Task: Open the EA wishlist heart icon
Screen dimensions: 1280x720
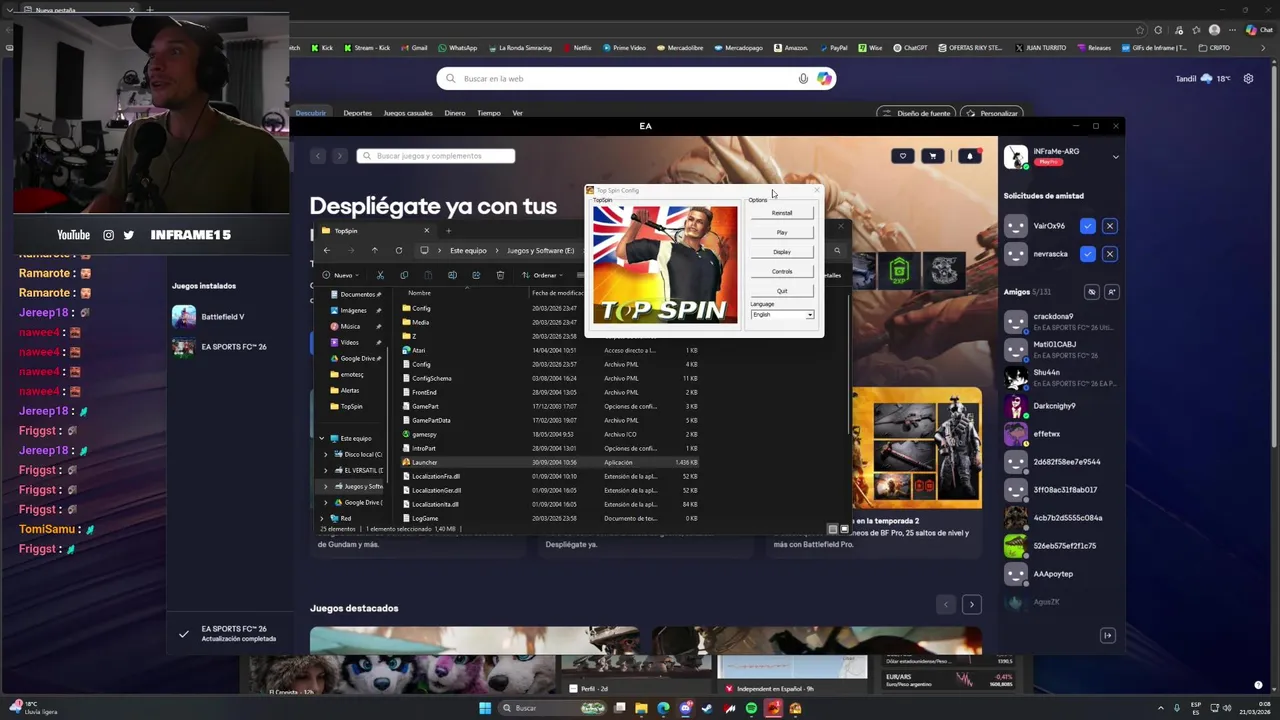Action: point(903,156)
